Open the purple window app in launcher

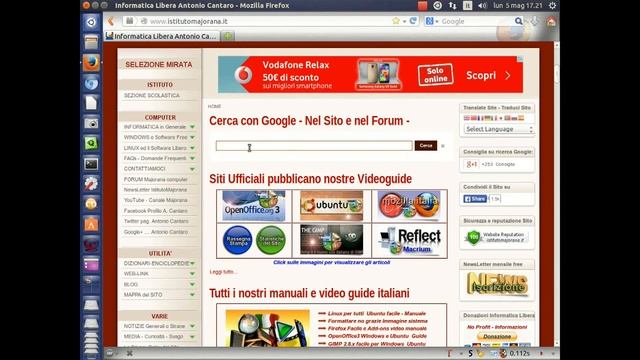pos(91,264)
